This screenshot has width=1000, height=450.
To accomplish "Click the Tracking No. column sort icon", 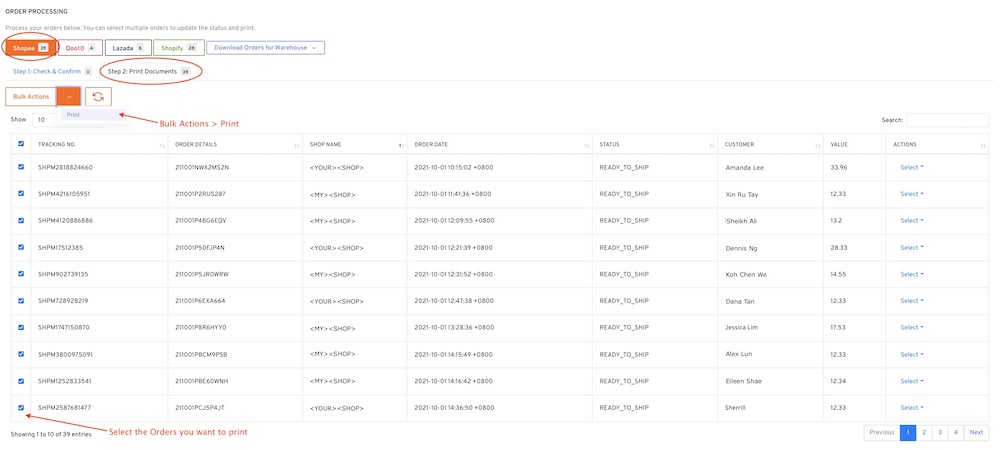I will click(162, 146).
